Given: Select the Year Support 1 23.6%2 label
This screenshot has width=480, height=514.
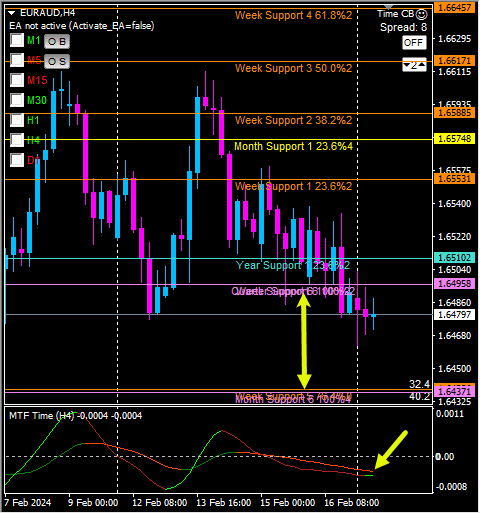Looking at the screenshot, I should pyautogui.click(x=293, y=265).
